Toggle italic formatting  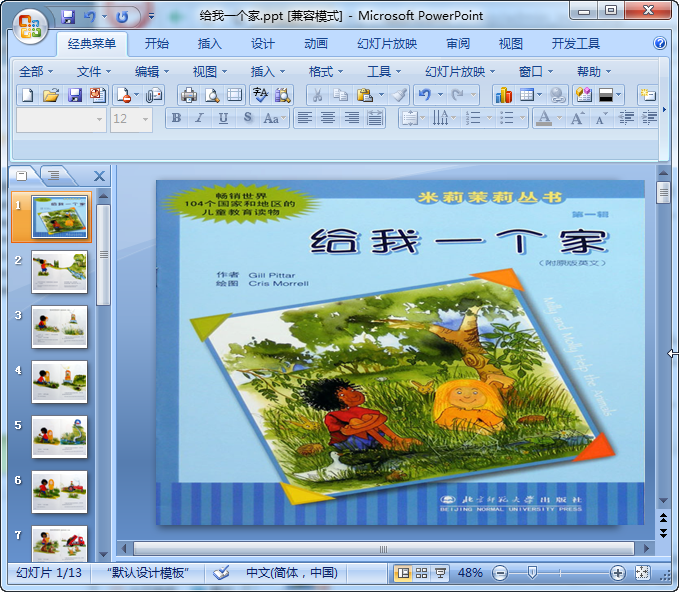[199, 118]
